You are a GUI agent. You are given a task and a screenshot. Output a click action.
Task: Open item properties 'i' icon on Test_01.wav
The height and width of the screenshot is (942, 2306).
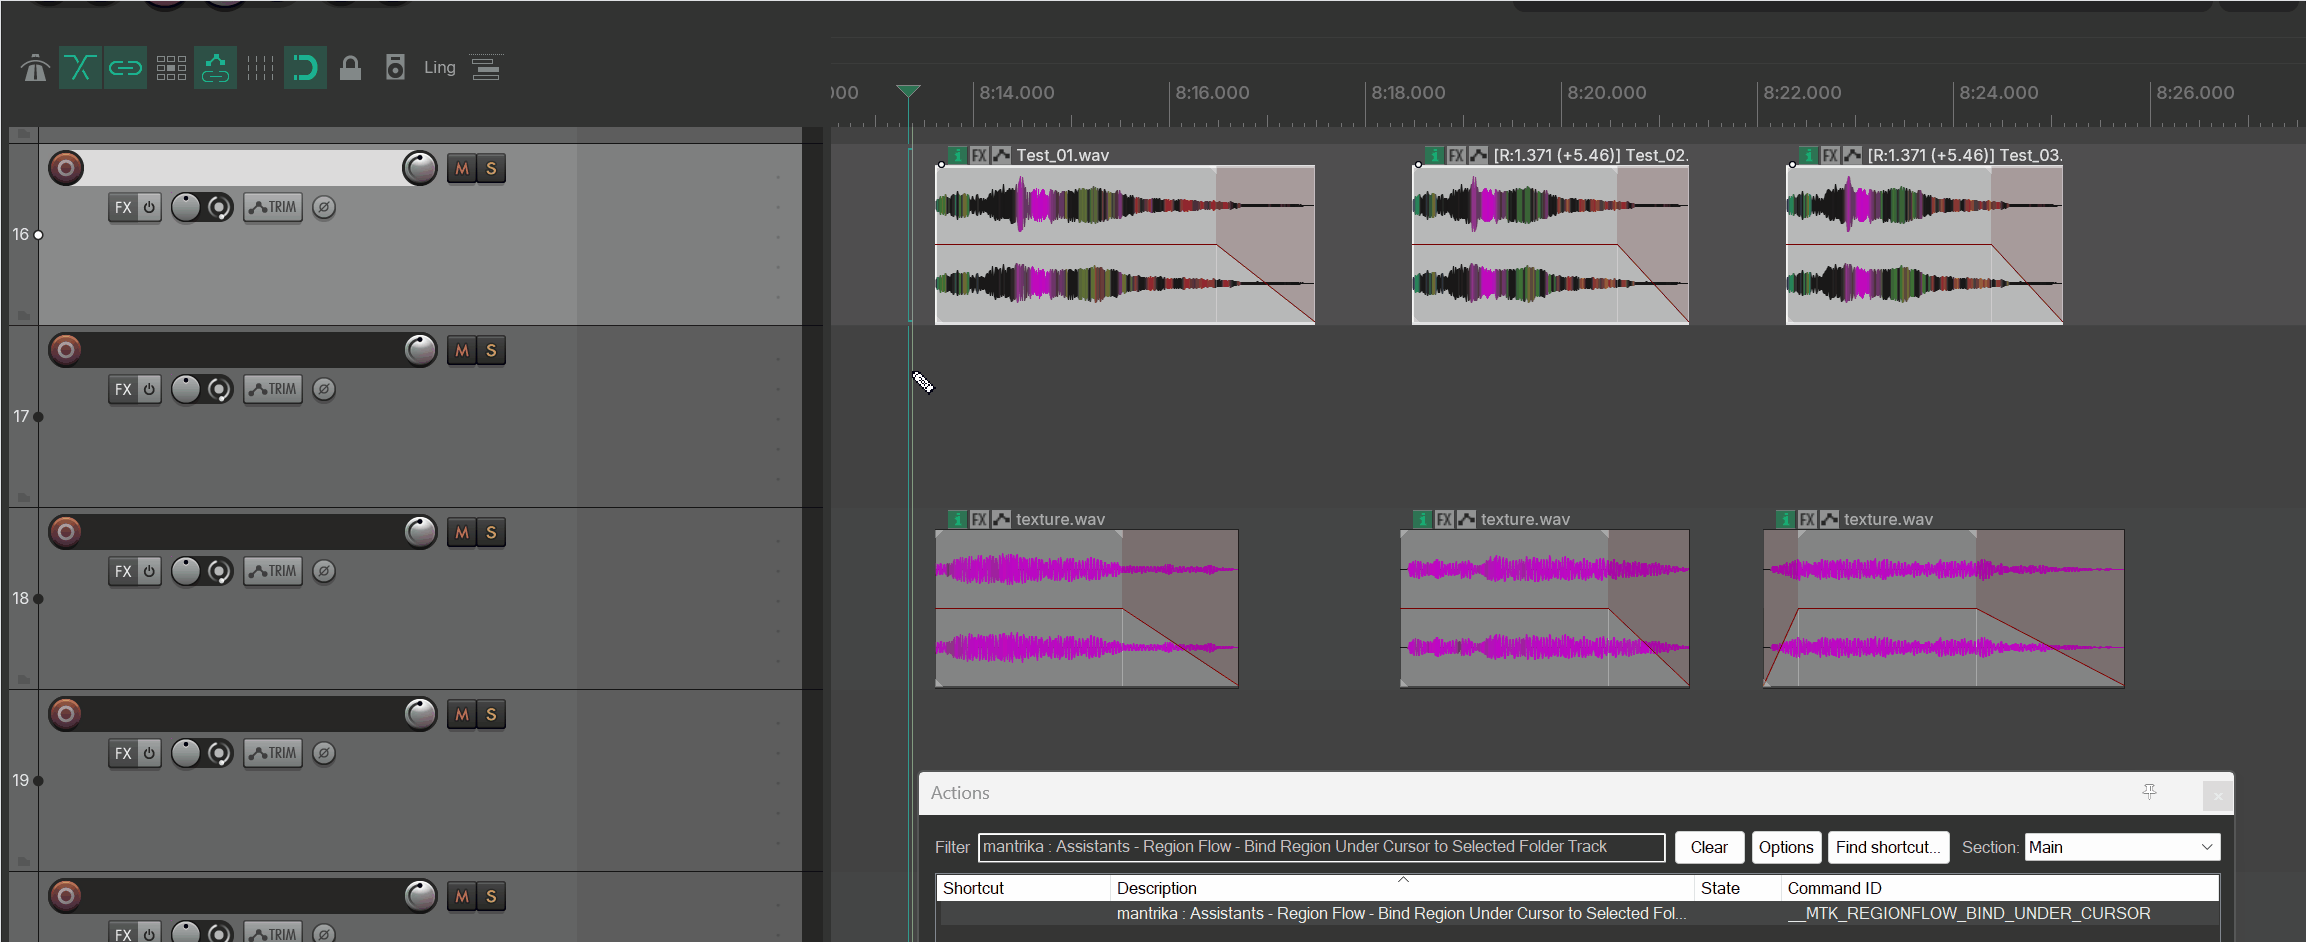(x=957, y=155)
